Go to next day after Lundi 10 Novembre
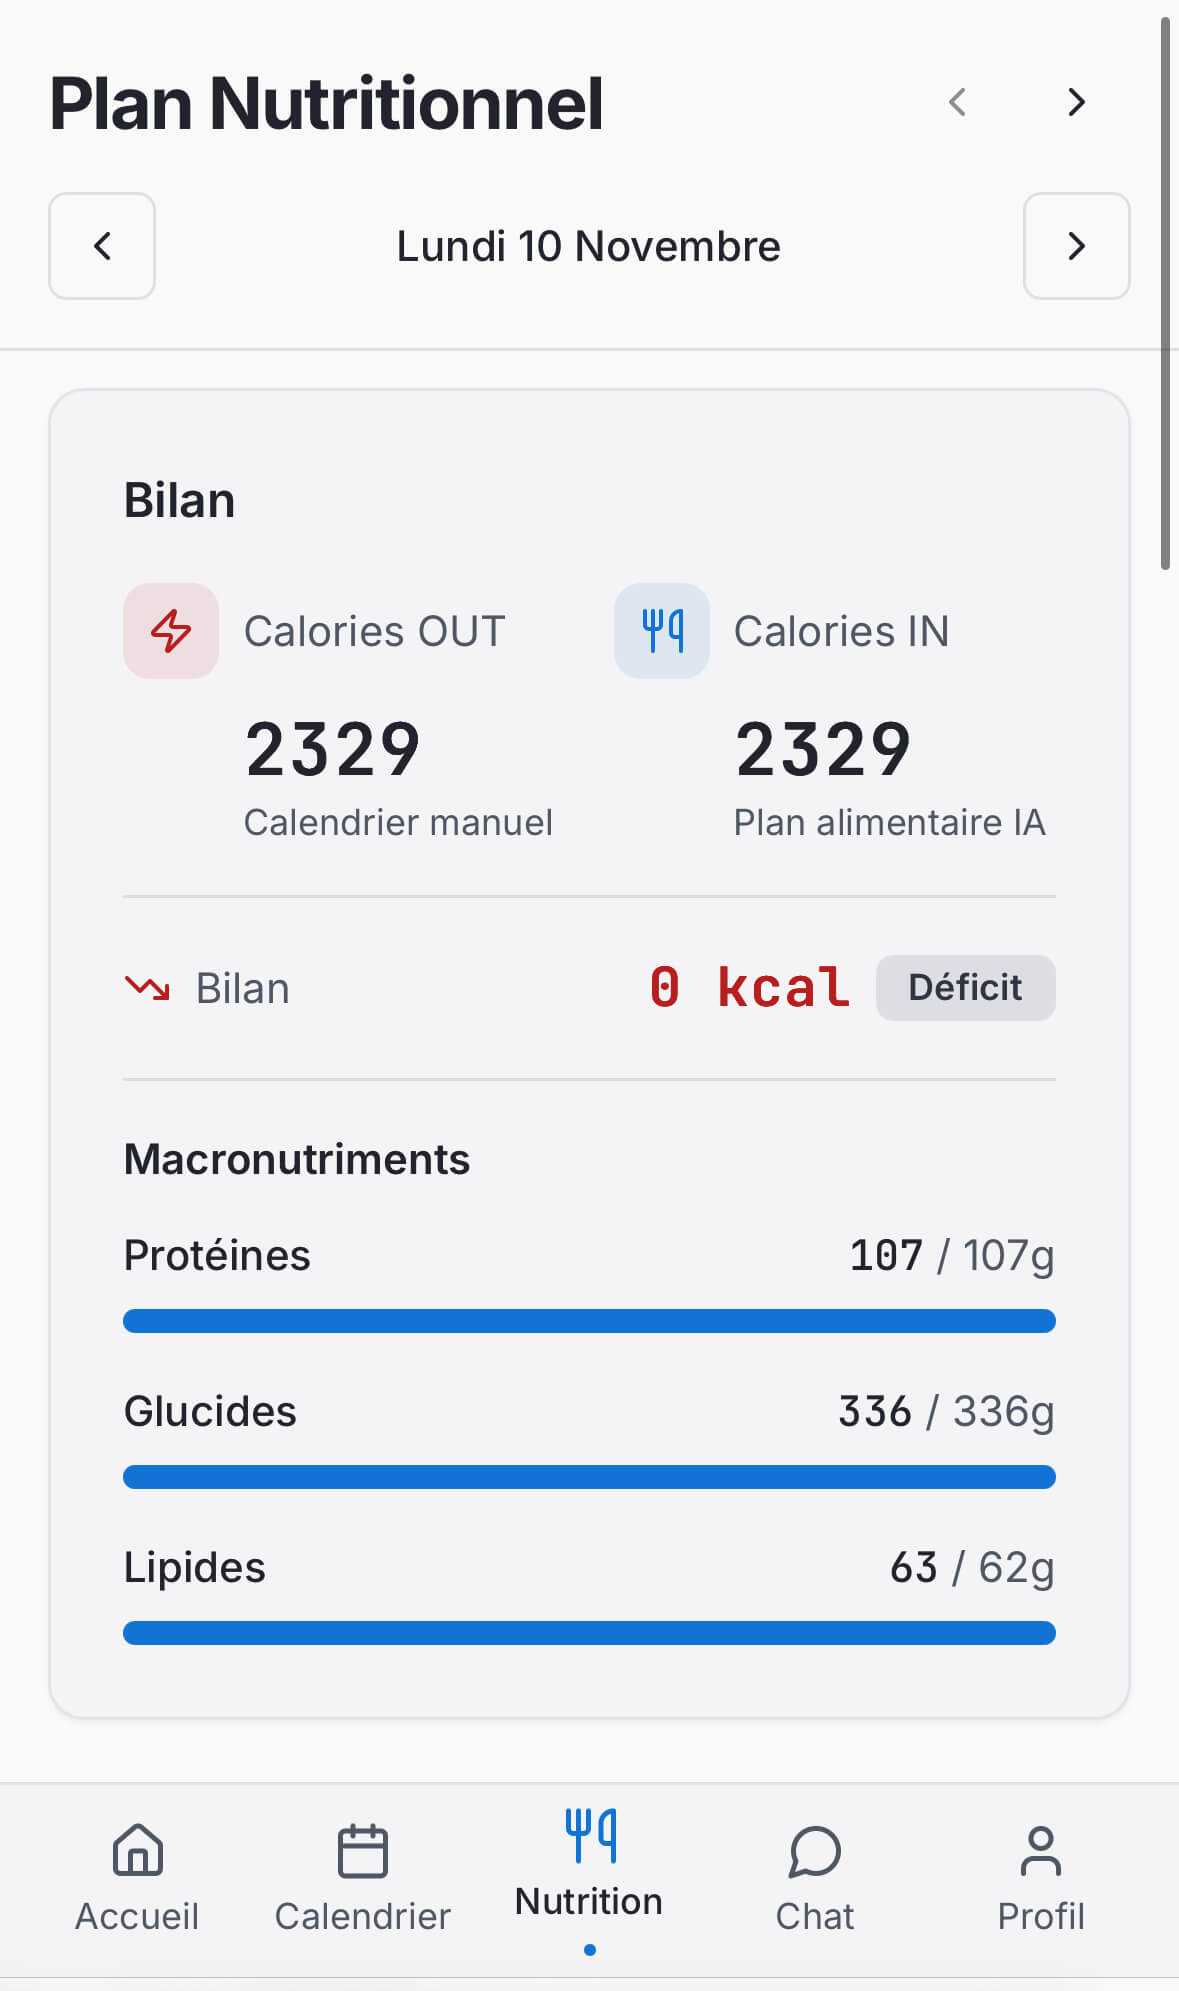 1076,246
